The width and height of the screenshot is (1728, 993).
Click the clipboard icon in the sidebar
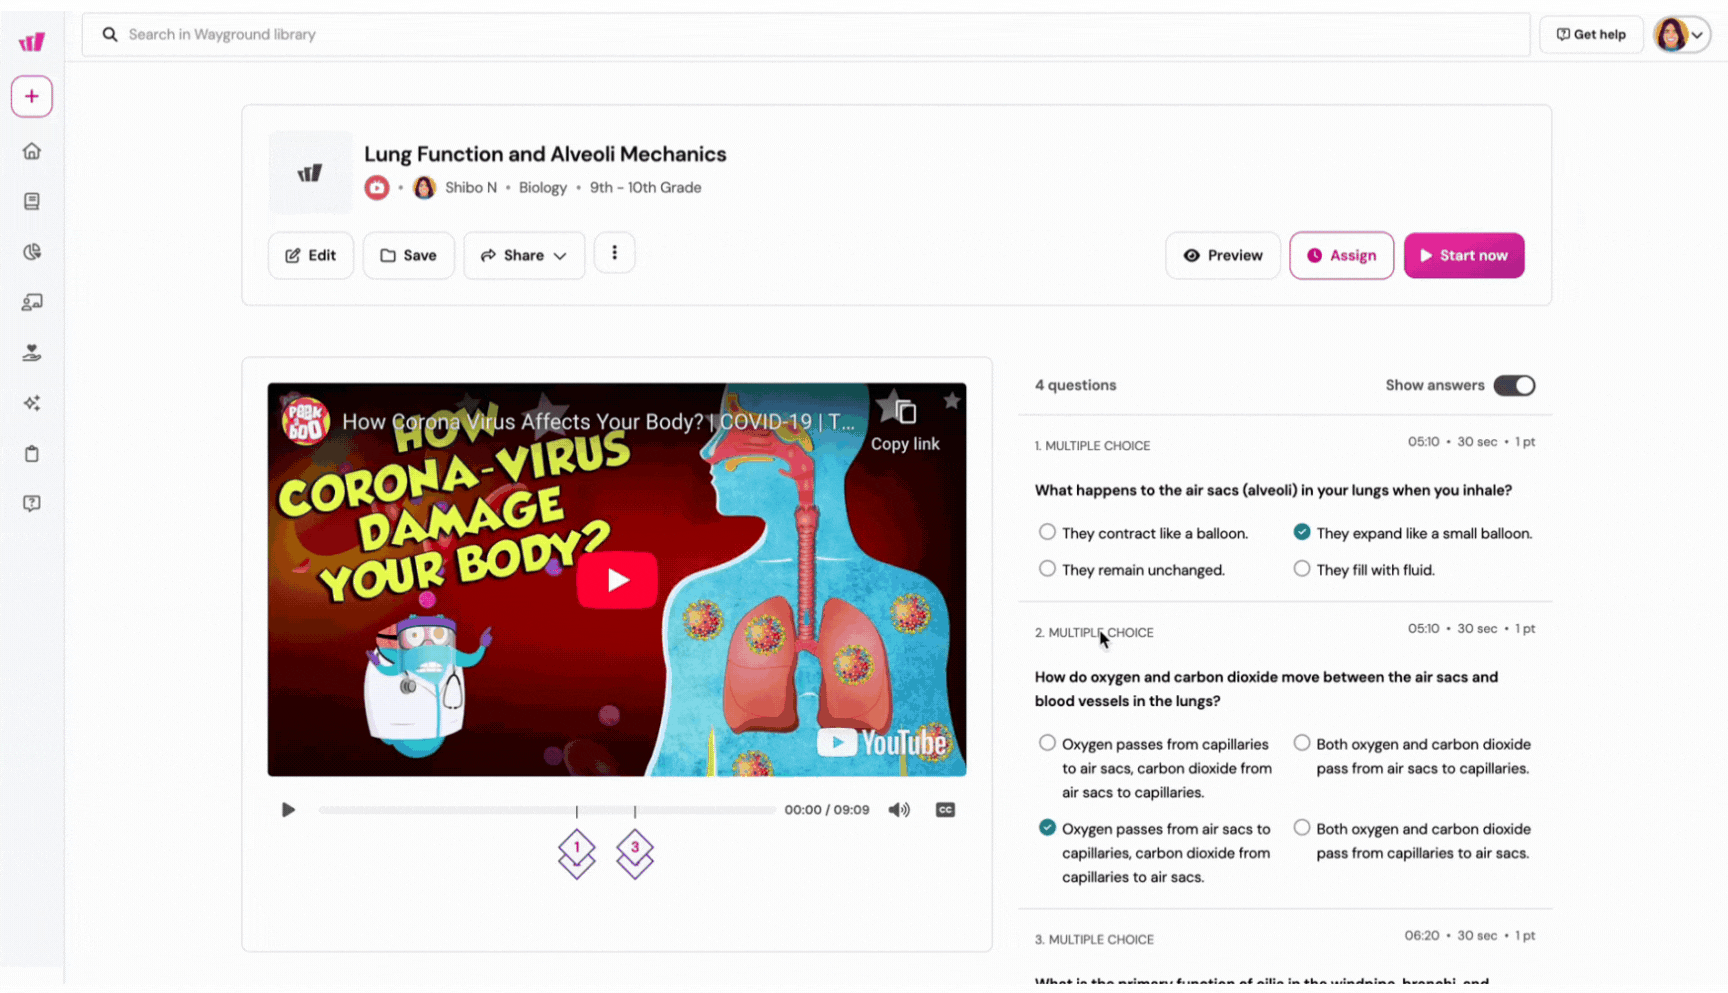pos(32,454)
